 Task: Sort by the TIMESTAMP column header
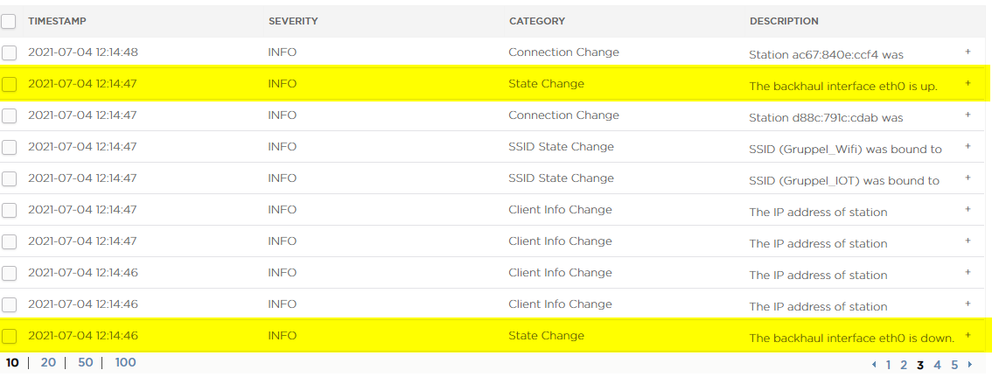pyautogui.click(x=57, y=21)
